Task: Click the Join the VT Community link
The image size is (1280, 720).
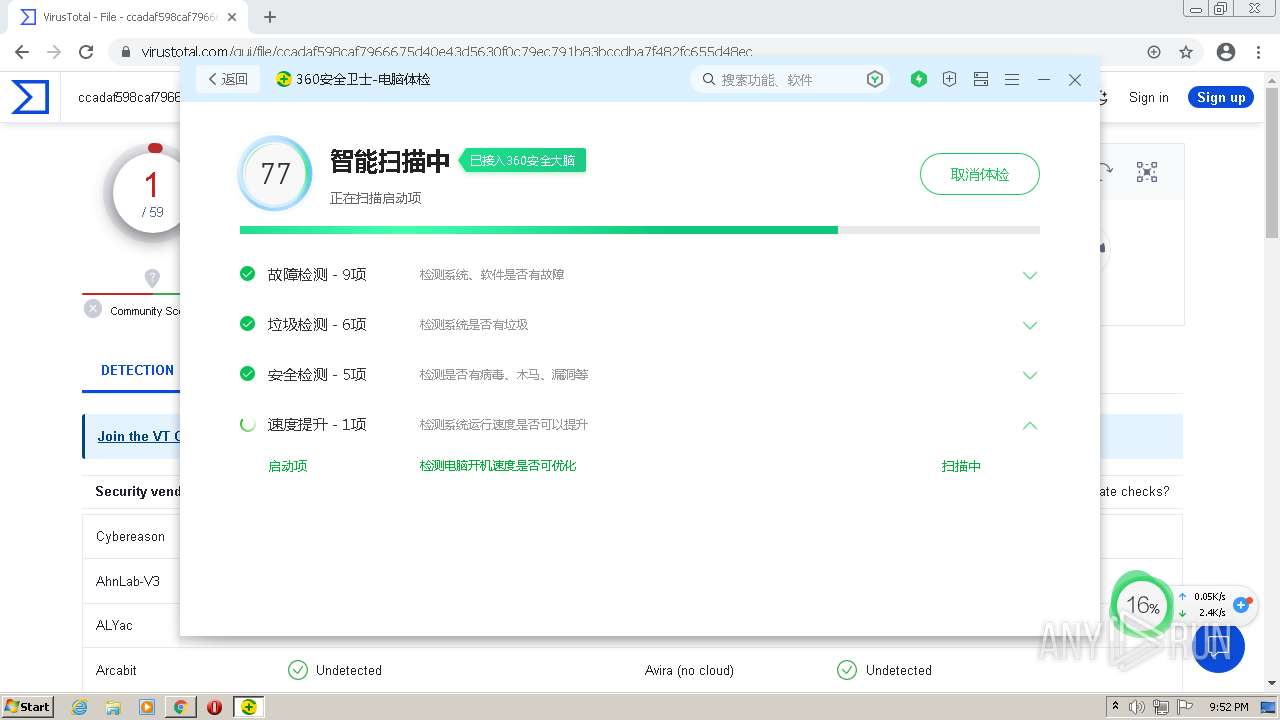Action: click(139, 436)
